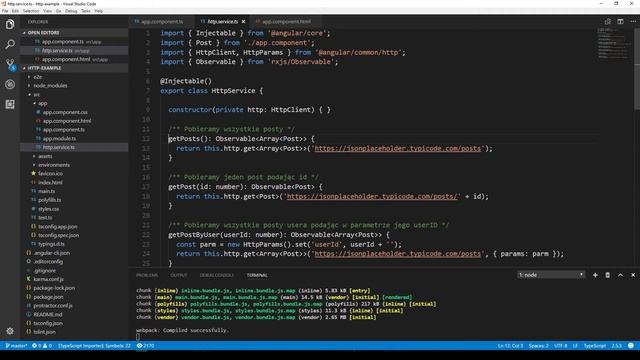640x360 pixels.
Task: Click TypeScript language mode in status bar
Action: click(x=594, y=346)
